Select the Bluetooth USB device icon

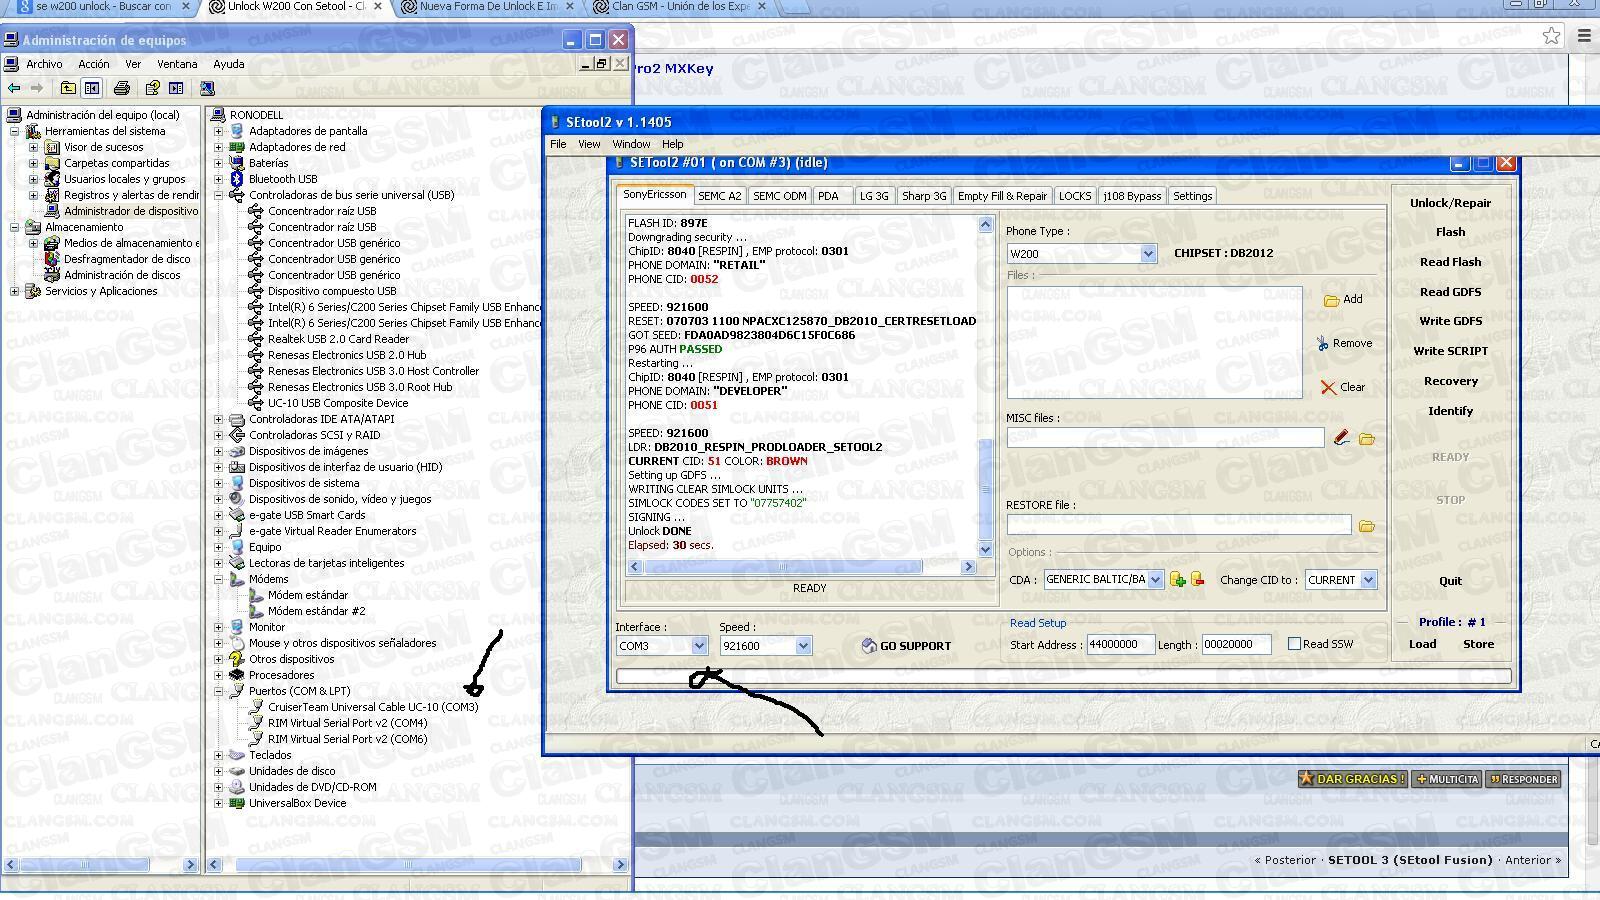tap(237, 179)
